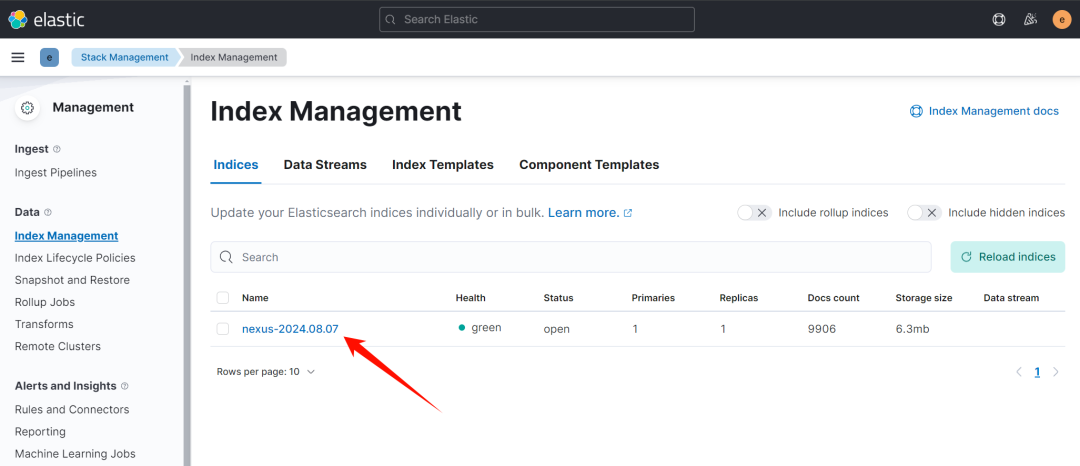
Task: Open Remote Clusters in sidebar
Action: tap(58, 346)
